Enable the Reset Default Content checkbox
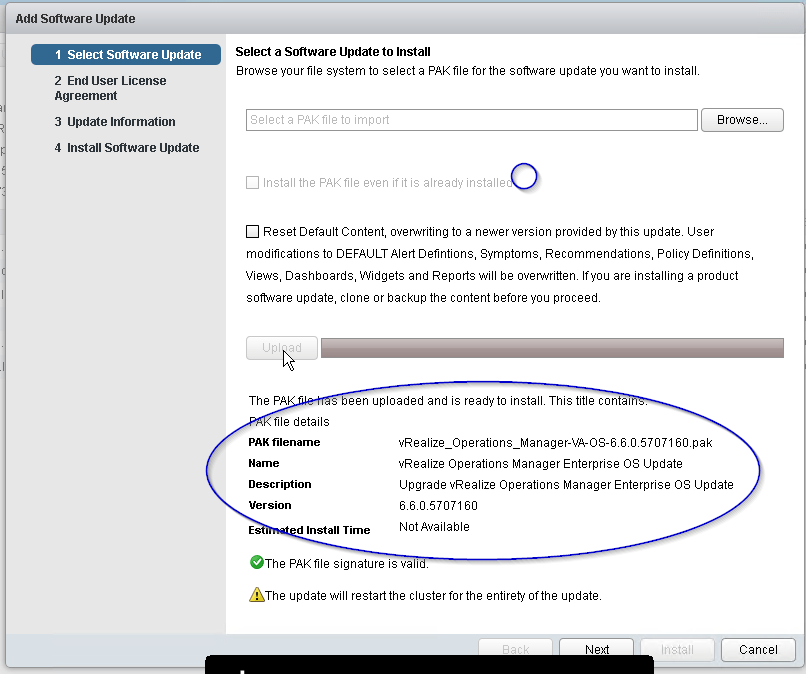The height and width of the screenshot is (674, 806). click(x=253, y=232)
